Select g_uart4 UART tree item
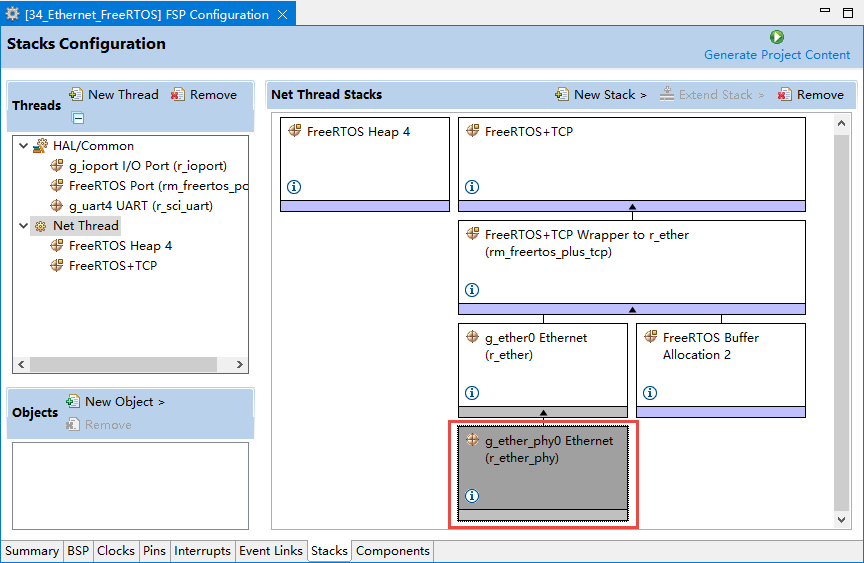The image size is (864, 563). [141, 205]
